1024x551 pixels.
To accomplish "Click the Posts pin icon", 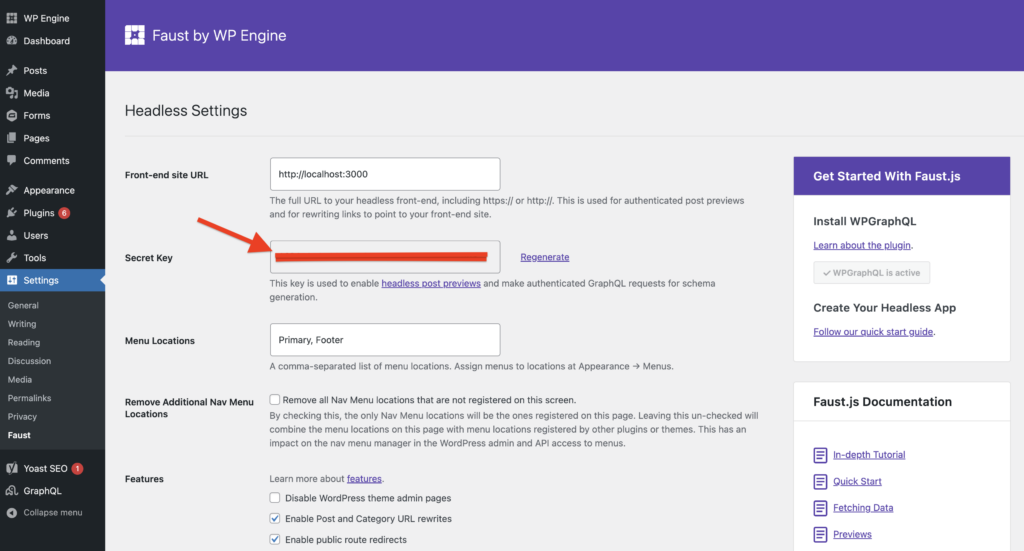I will 11,71.
